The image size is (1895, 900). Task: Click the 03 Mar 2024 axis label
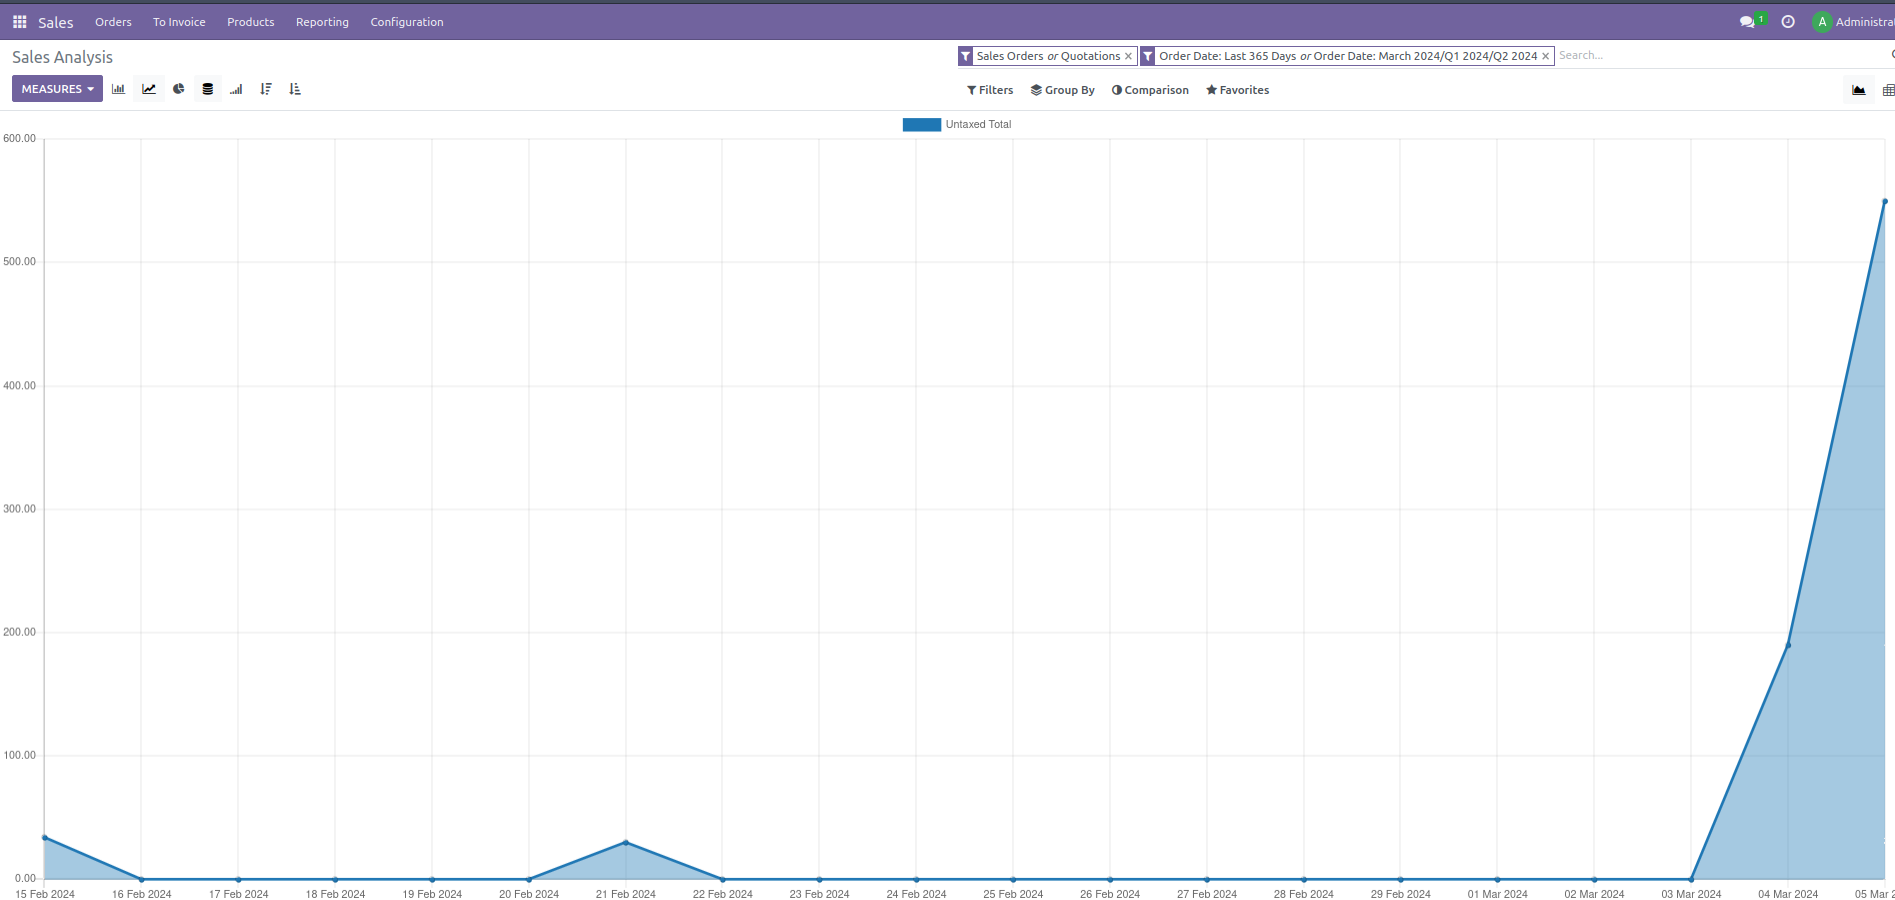coord(1691,894)
